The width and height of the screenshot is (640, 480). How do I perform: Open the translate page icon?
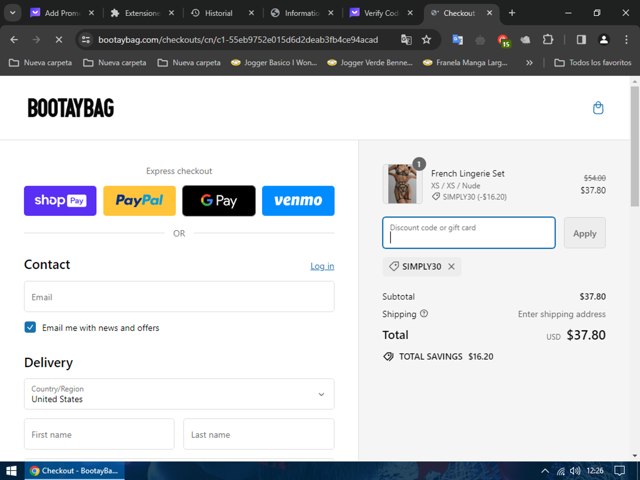coord(406,40)
